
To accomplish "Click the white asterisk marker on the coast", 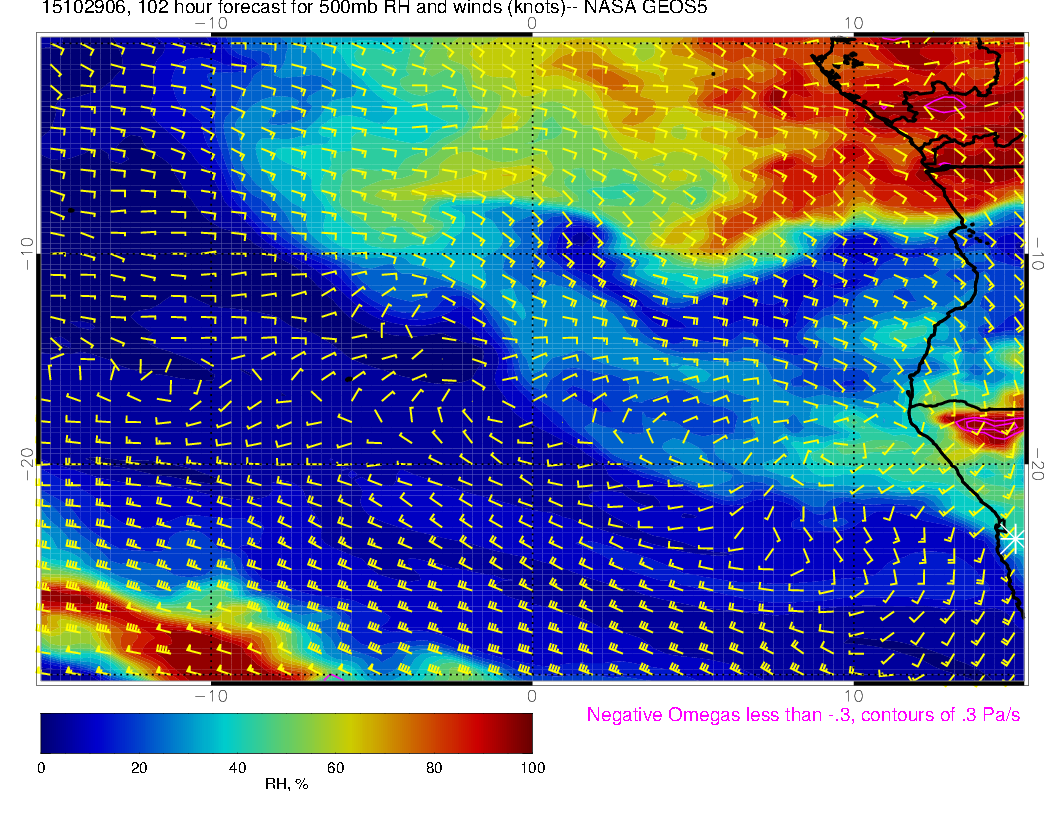I will 1014,538.
